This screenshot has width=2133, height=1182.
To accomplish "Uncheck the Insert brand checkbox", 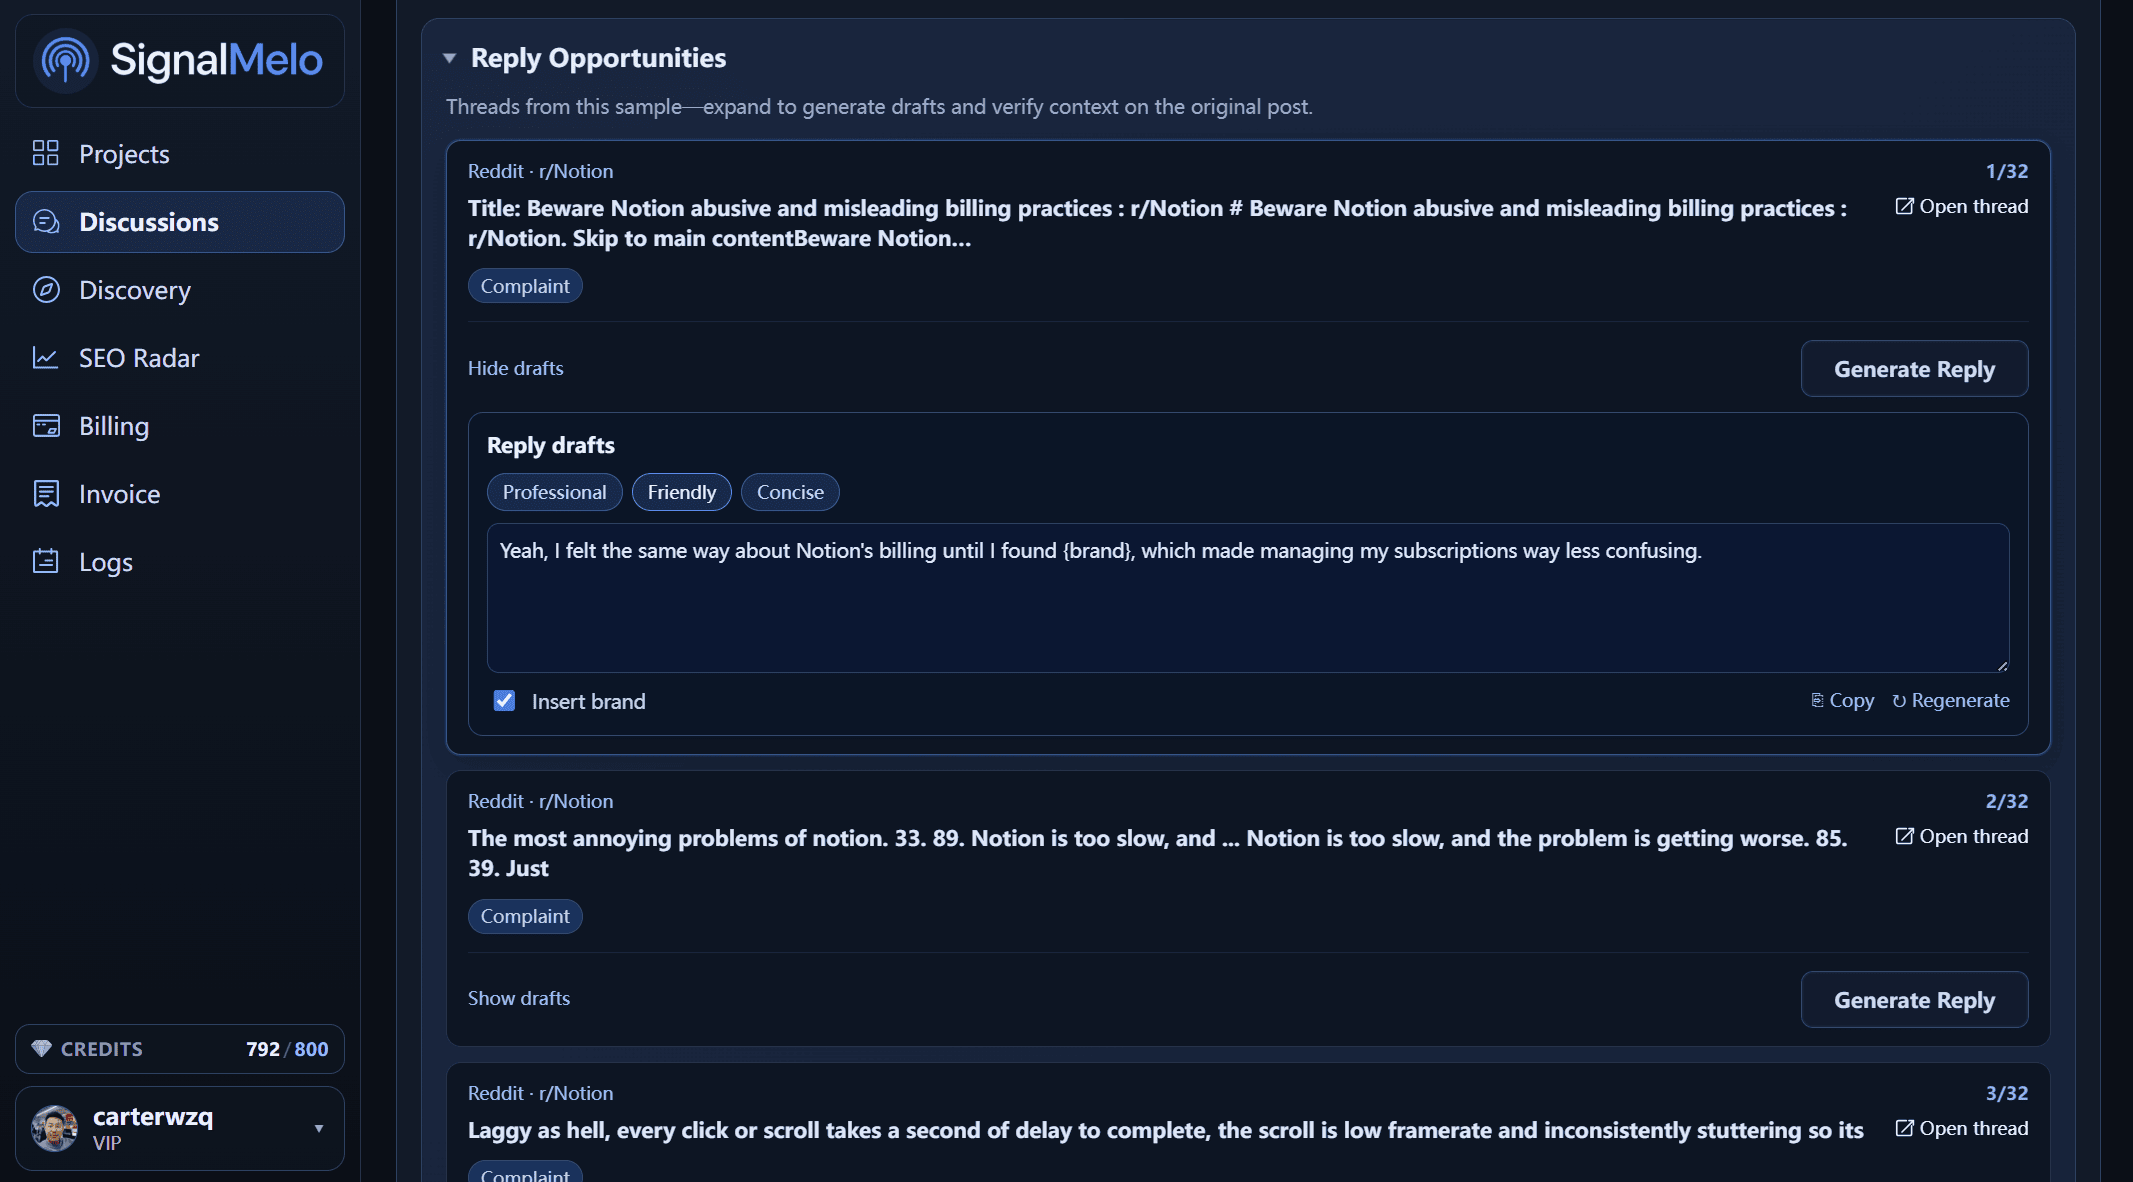I will tap(504, 701).
